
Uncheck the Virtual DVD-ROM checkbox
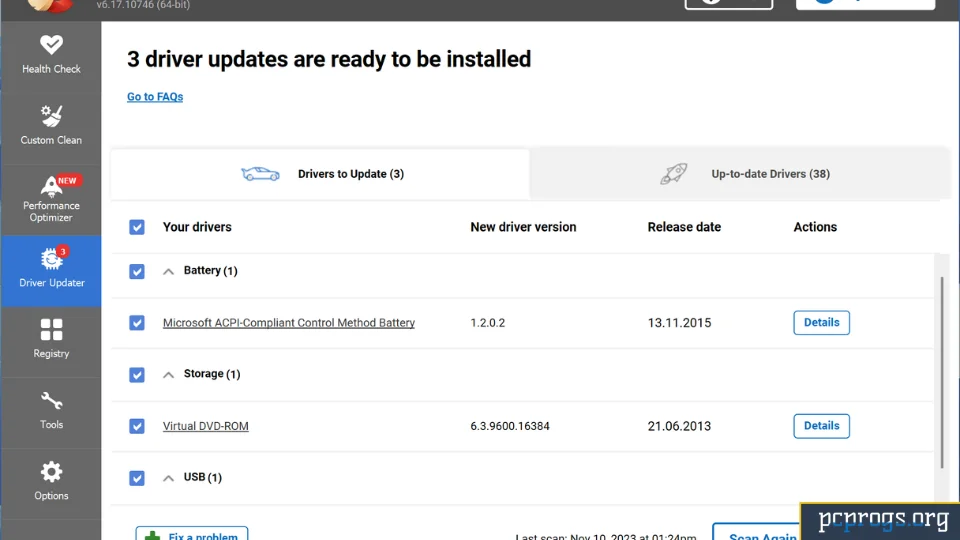click(137, 426)
